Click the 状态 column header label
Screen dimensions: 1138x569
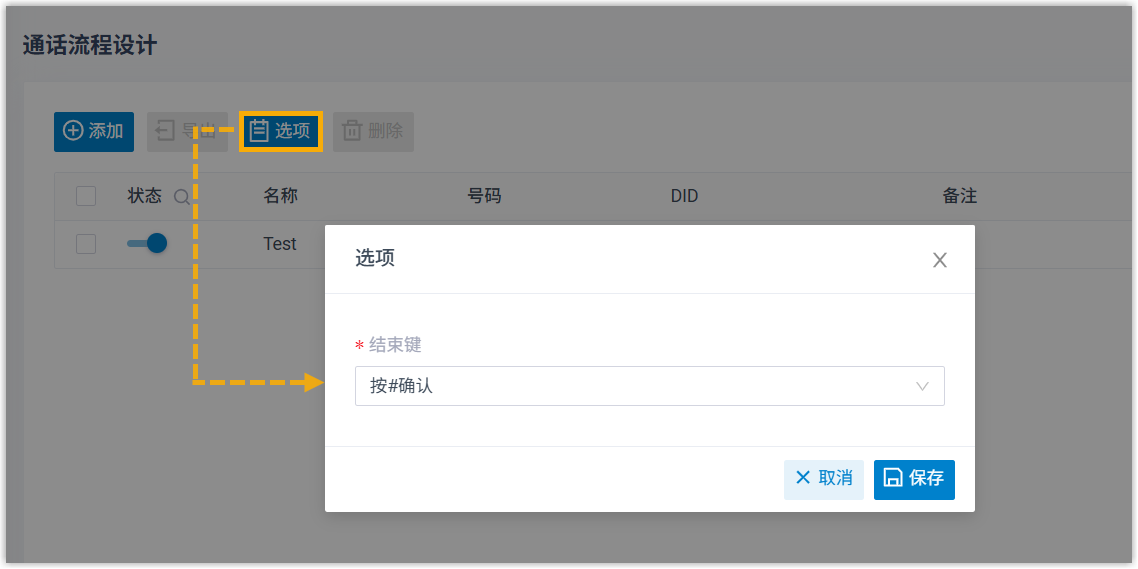[x=145, y=196]
